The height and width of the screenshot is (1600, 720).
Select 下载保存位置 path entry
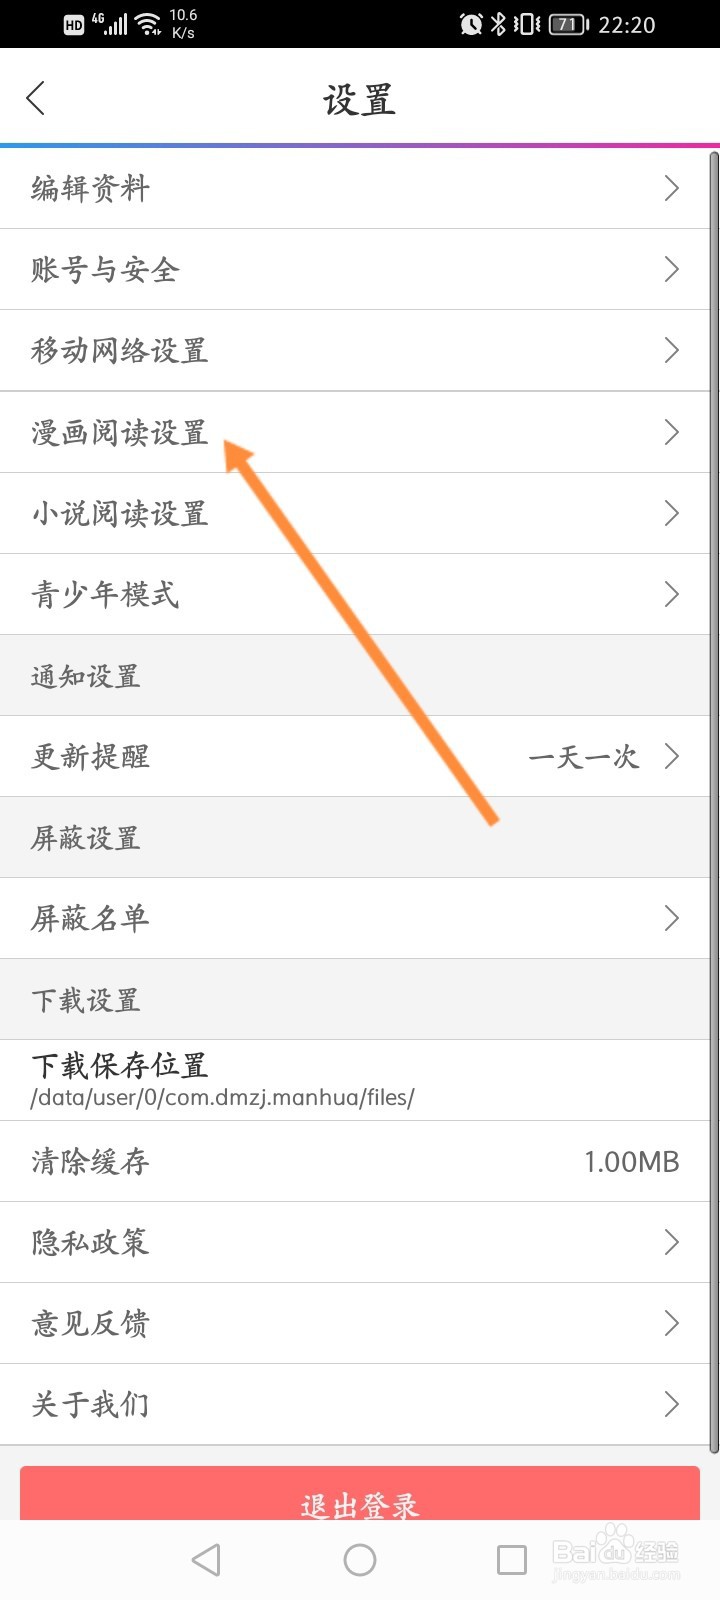pos(355,1080)
